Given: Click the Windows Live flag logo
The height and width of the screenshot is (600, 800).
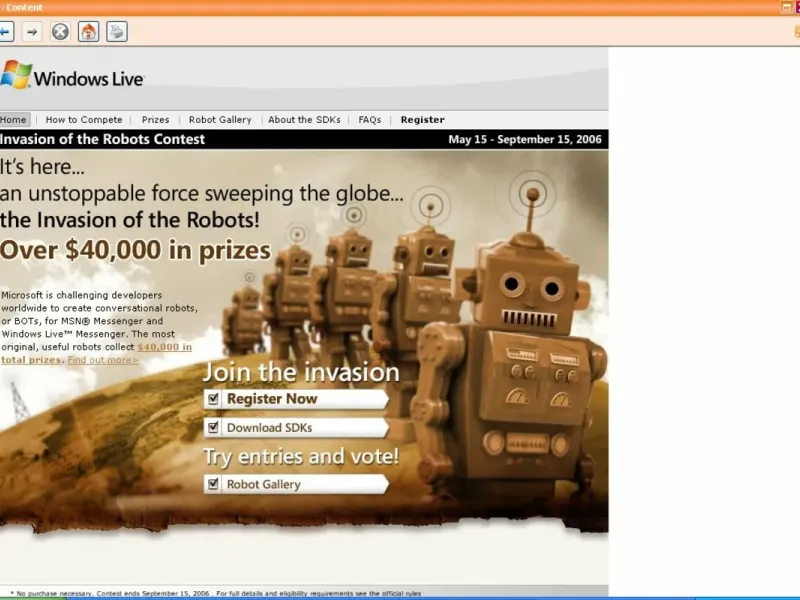Looking at the screenshot, I should (16, 74).
